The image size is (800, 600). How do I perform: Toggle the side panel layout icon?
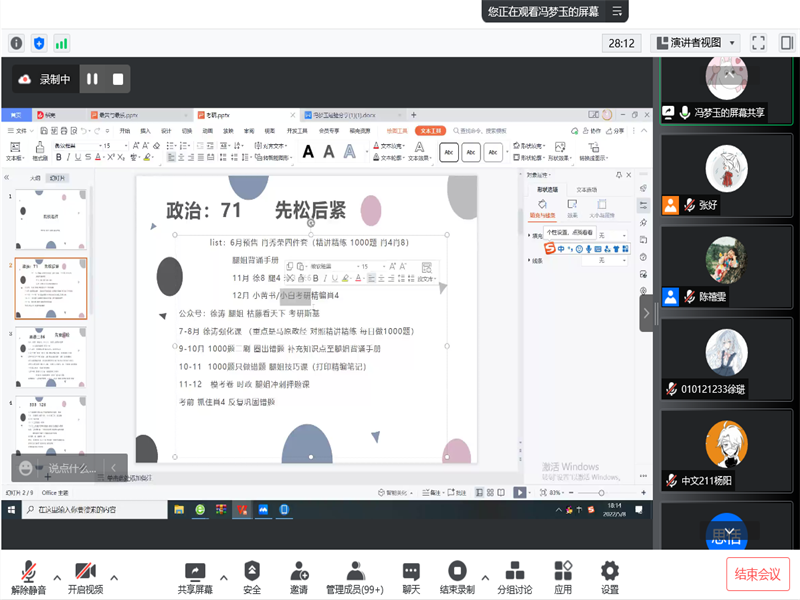(786, 43)
